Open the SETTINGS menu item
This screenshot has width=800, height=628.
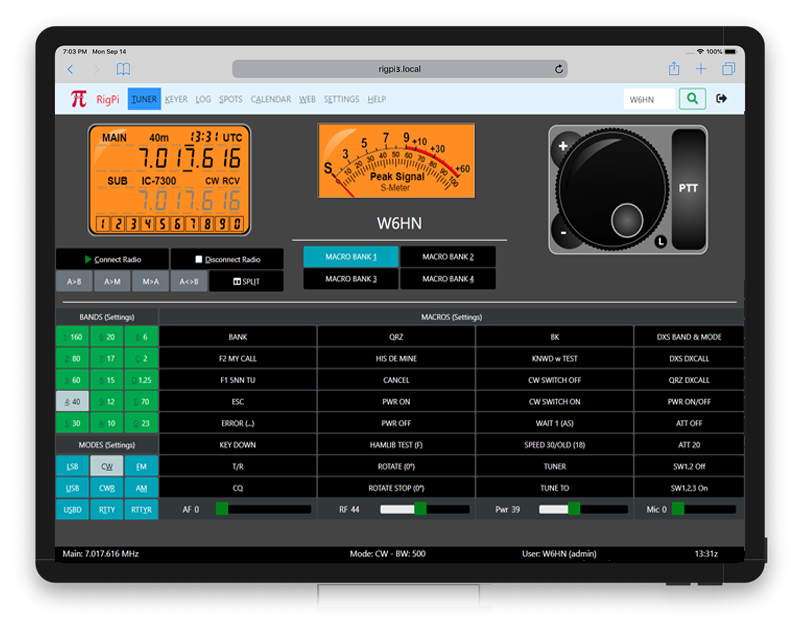(x=341, y=99)
